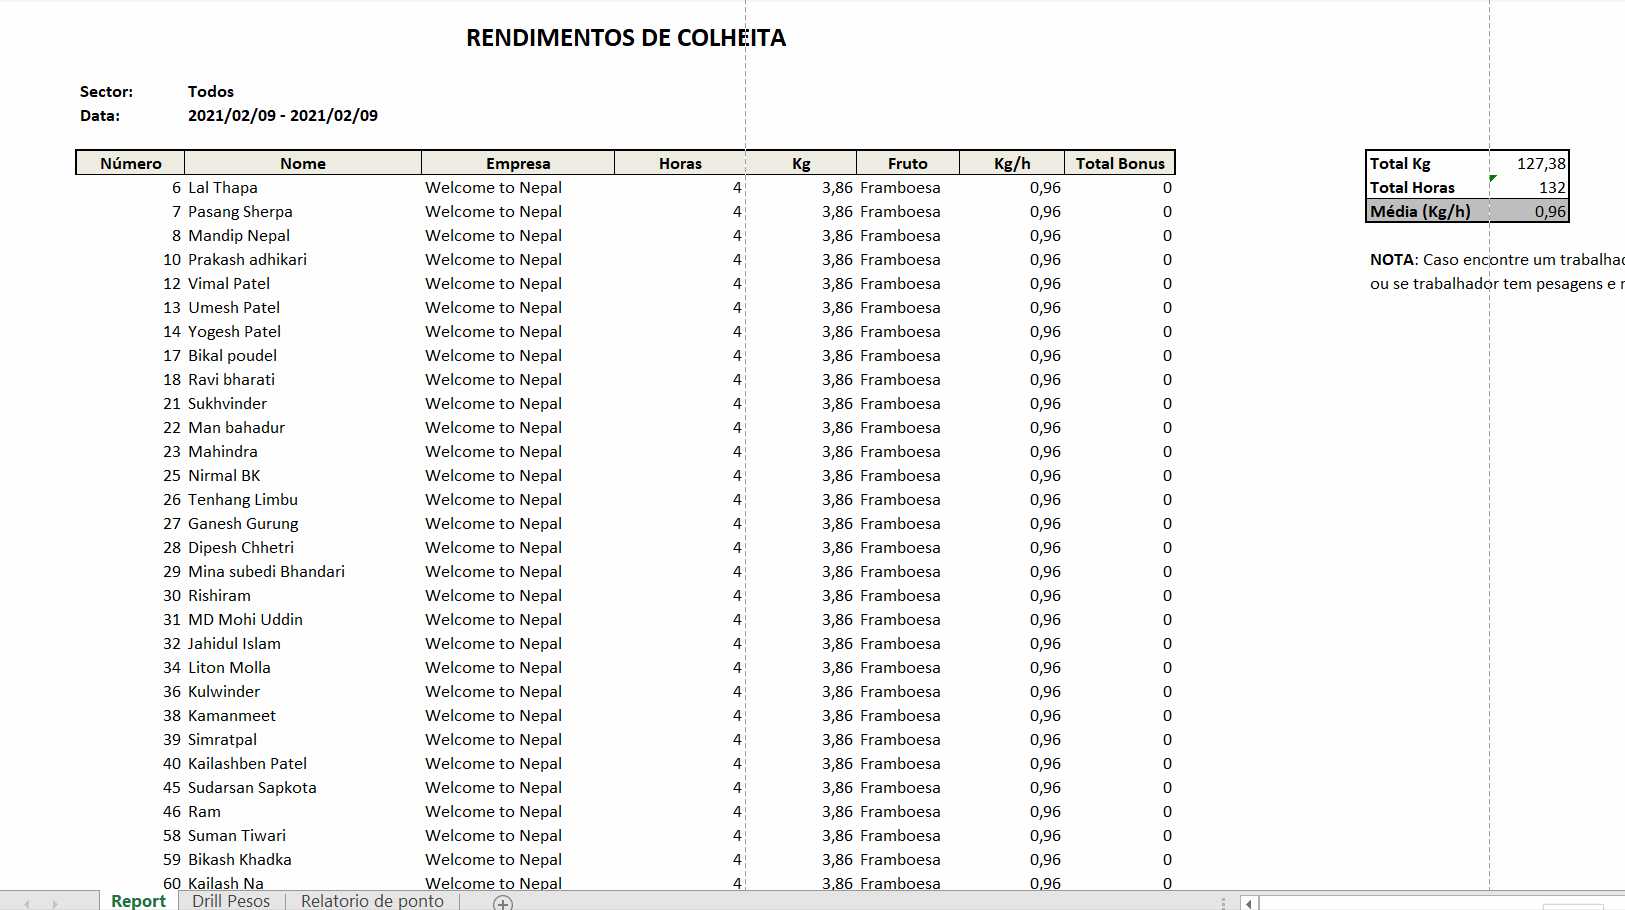Select the Nome column header cell
The width and height of the screenshot is (1625, 910).
(303, 163)
